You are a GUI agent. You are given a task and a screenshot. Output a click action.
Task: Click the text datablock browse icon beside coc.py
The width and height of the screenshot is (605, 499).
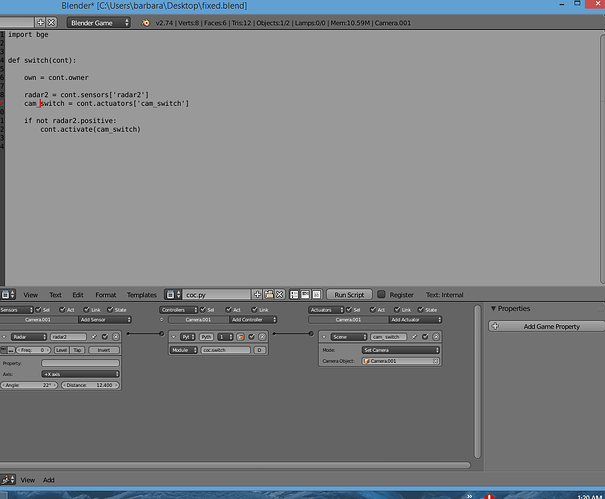(x=172, y=295)
